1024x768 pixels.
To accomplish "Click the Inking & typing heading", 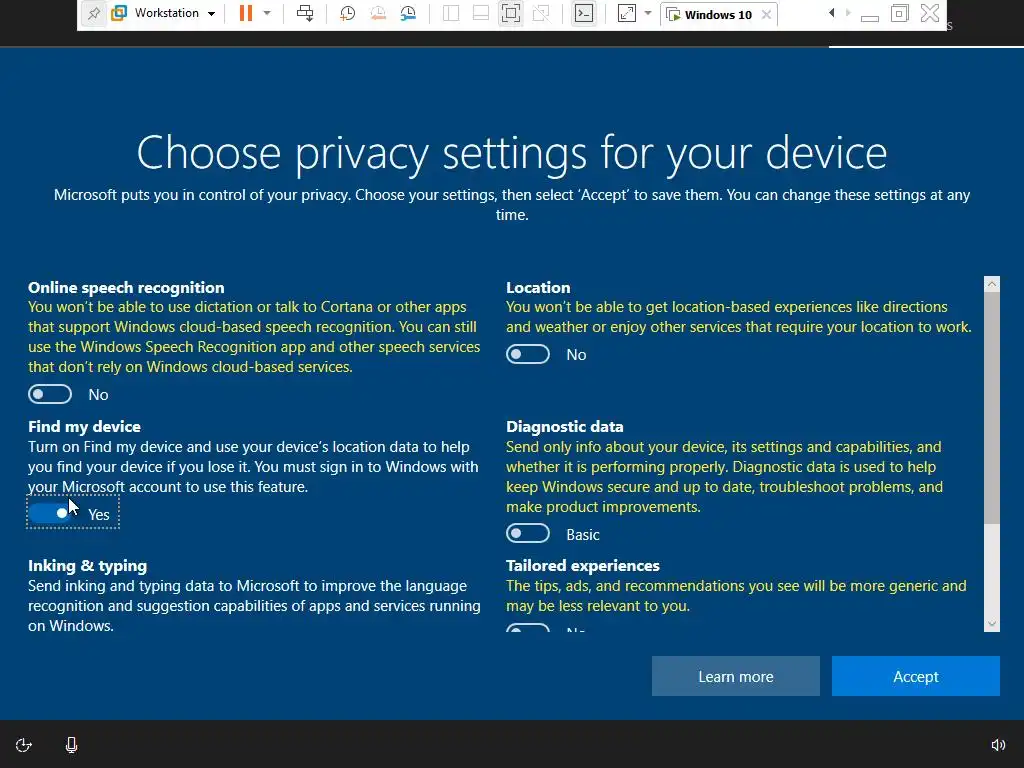I will pyautogui.click(x=88, y=566).
